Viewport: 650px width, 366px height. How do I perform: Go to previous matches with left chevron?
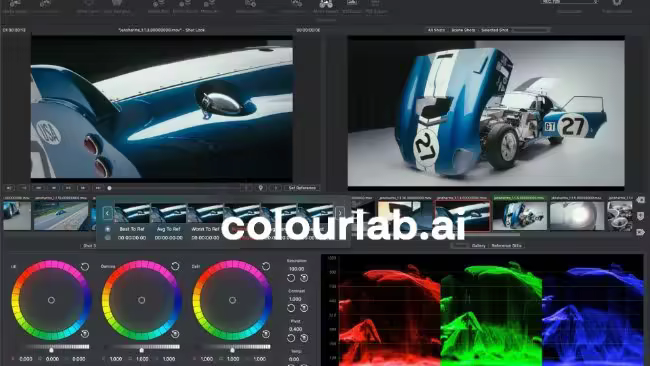pyautogui.click(x=107, y=213)
